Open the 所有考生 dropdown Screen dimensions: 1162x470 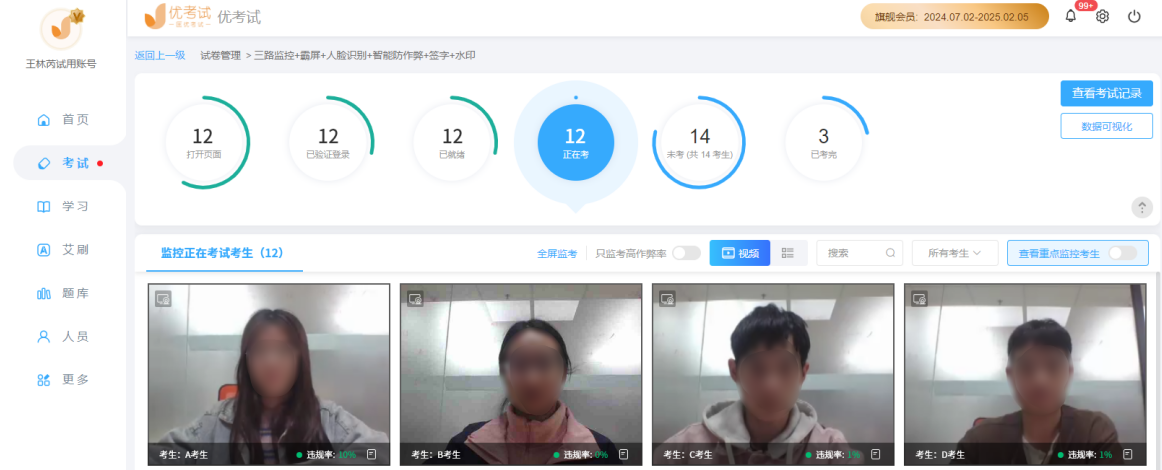pos(954,253)
